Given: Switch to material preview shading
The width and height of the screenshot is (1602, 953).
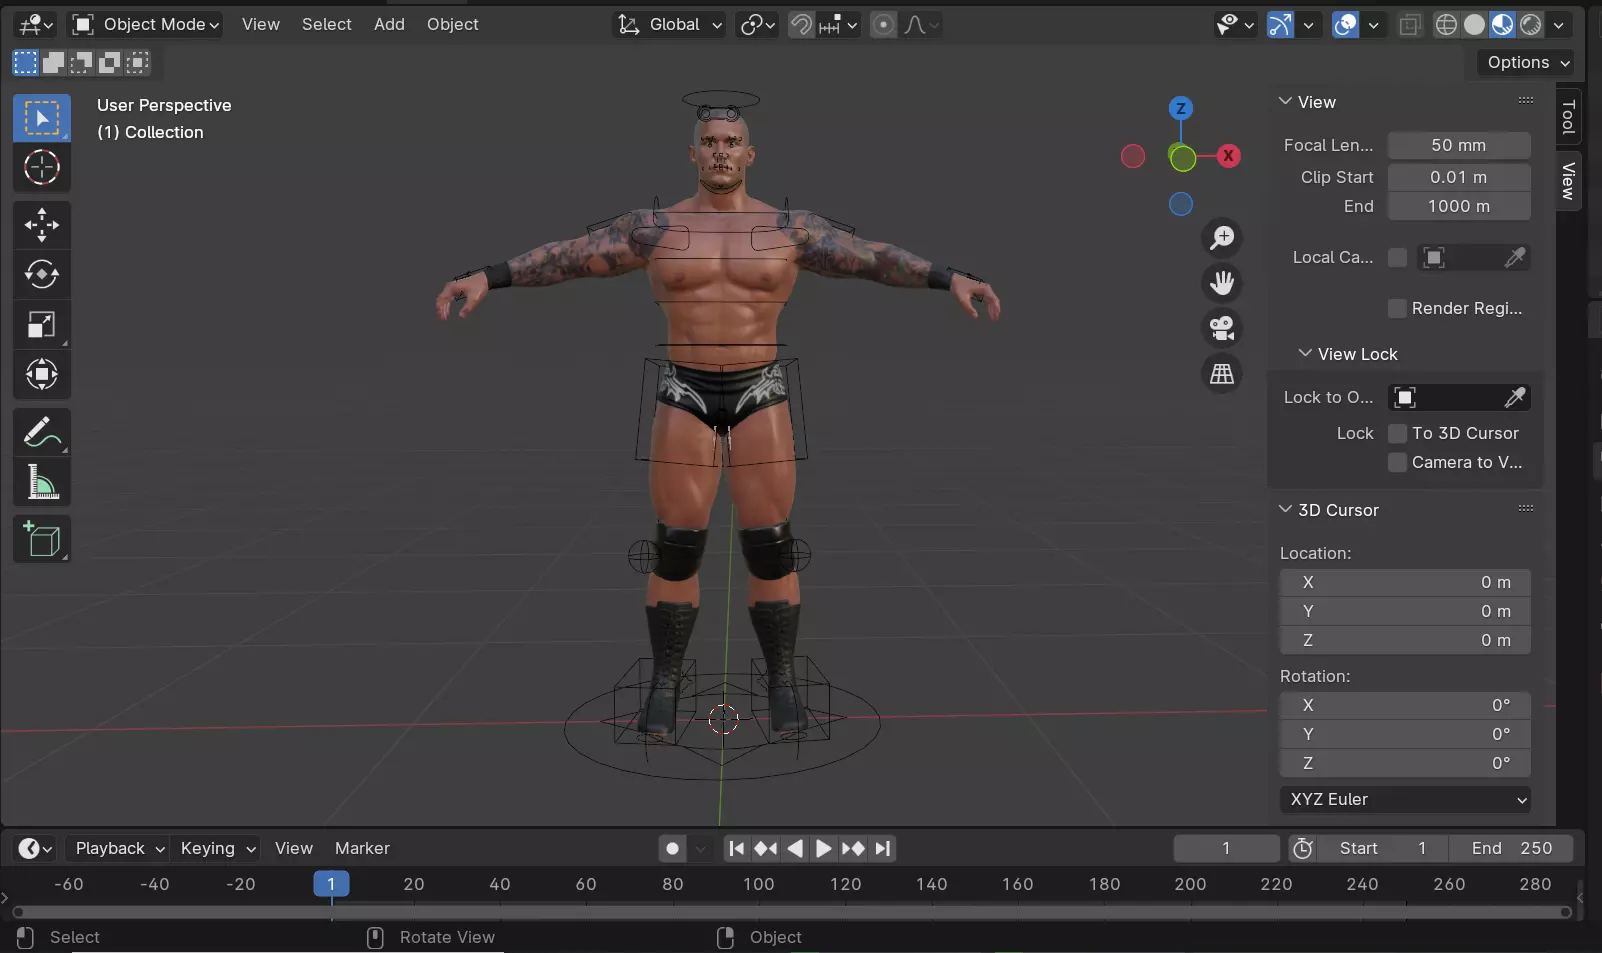Looking at the screenshot, I should [1502, 24].
